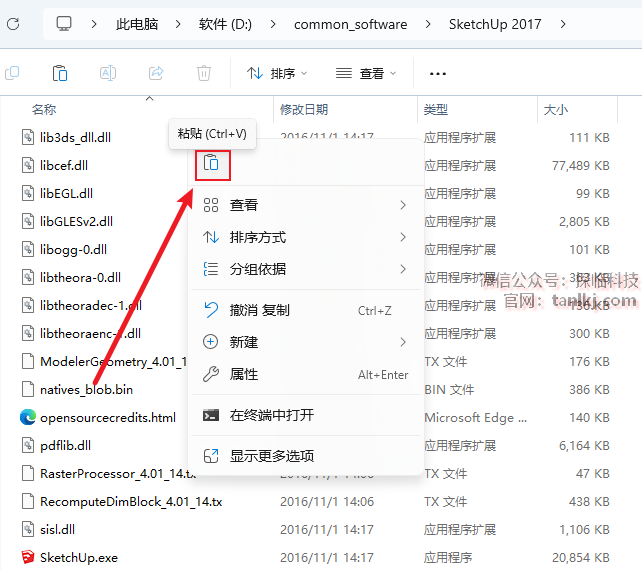Select file RasterProcessor_4.01_14.tx
This screenshot has height=573, width=642.
coord(118,474)
